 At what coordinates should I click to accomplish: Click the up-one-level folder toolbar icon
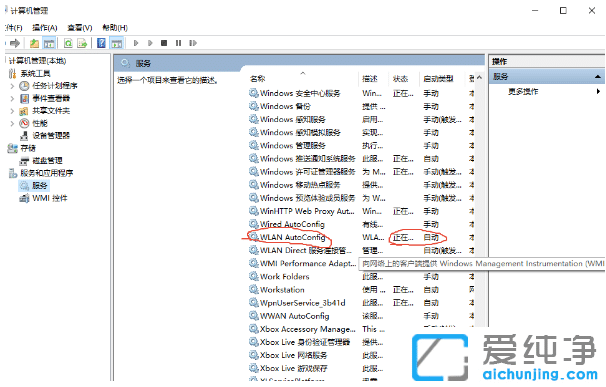click(x=34, y=43)
